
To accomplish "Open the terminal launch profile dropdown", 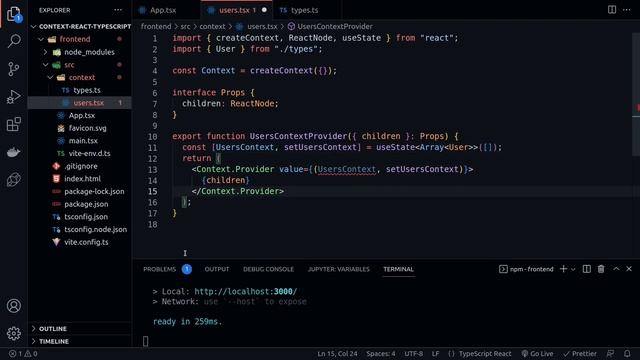I will pos(573,269).
